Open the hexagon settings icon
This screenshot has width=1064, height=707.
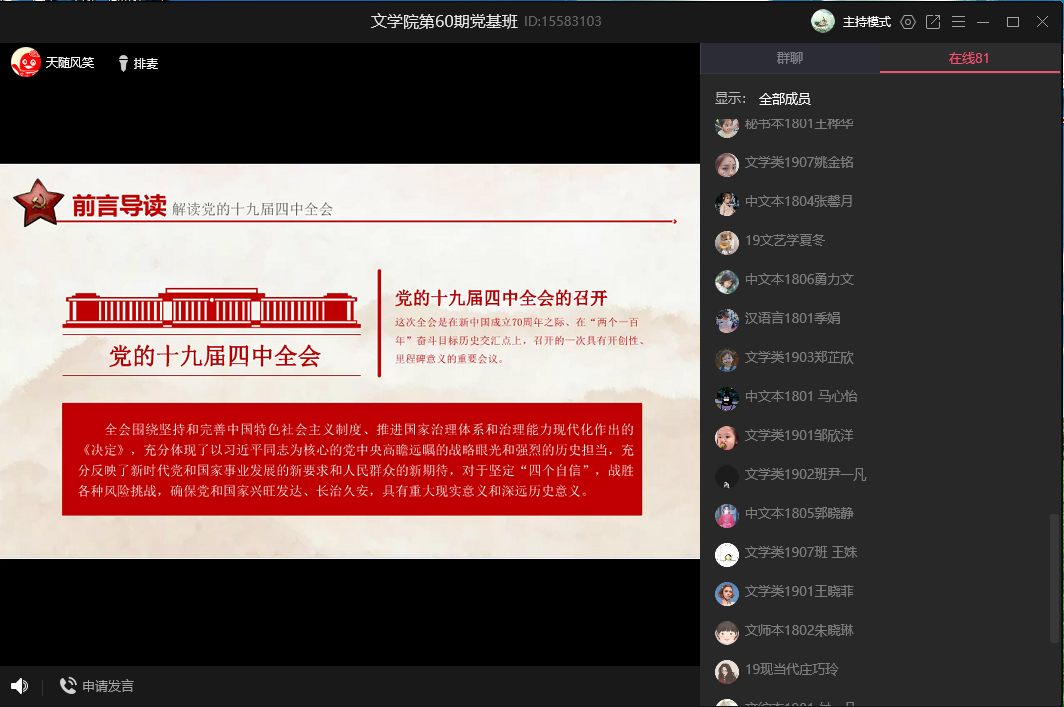point(908,22)
